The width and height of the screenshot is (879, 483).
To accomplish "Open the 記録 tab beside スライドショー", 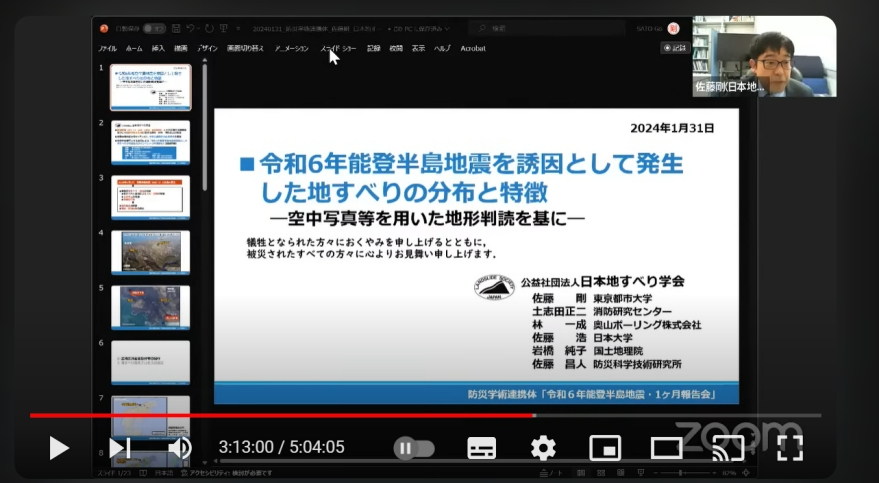I will (x=374, y=49).
